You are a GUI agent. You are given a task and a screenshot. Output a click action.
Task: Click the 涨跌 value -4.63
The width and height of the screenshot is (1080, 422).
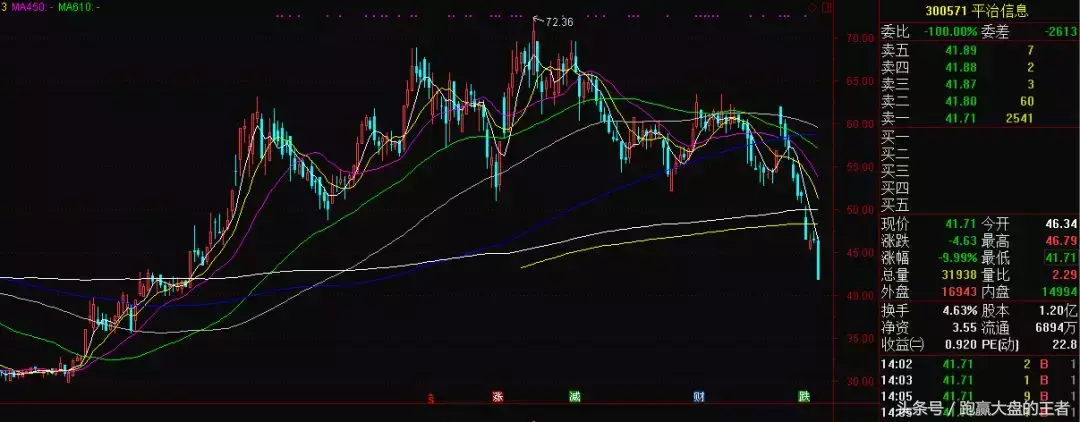coord(963,241)
